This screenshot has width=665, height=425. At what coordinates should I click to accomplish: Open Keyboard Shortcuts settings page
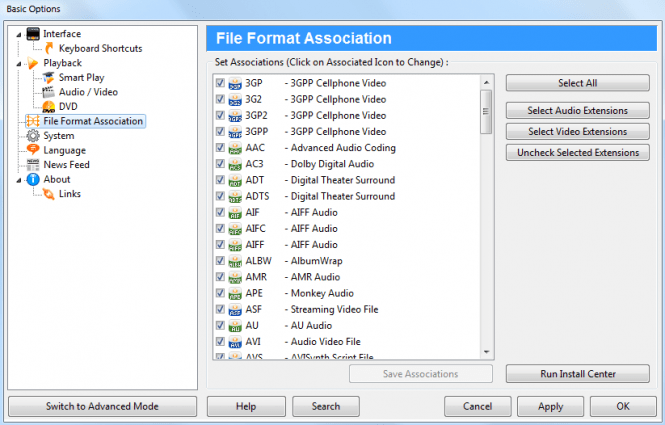coord(101,48)
